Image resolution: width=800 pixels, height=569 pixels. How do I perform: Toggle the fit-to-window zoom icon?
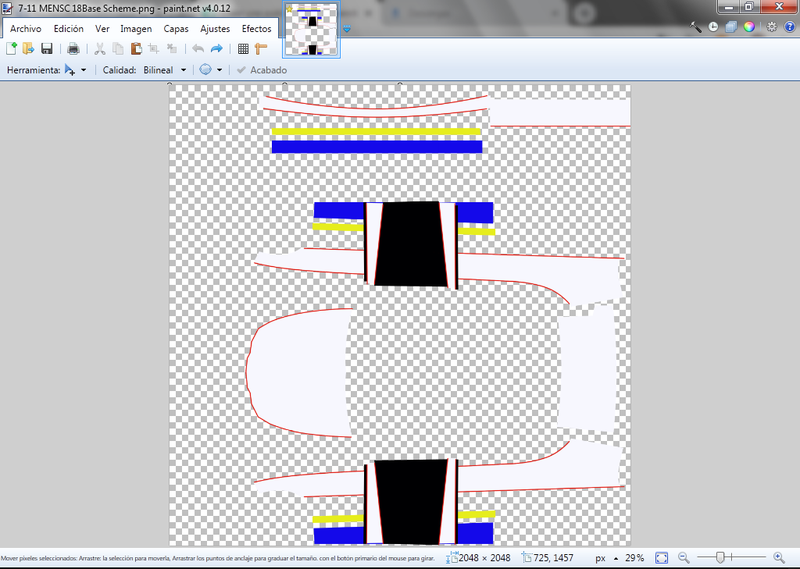661,558
